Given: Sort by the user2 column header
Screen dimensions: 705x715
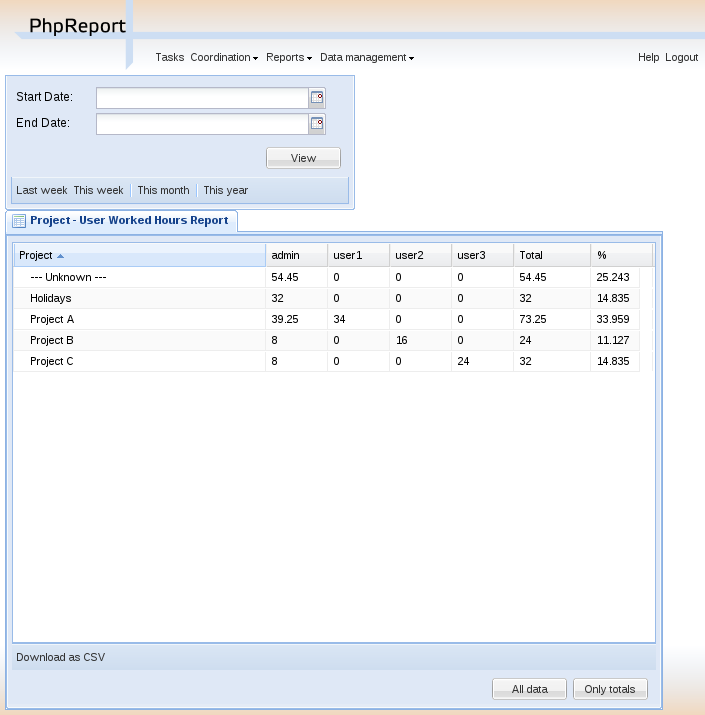Looking at the screenshot, I should pyautogui.click(x=420, y=255).
